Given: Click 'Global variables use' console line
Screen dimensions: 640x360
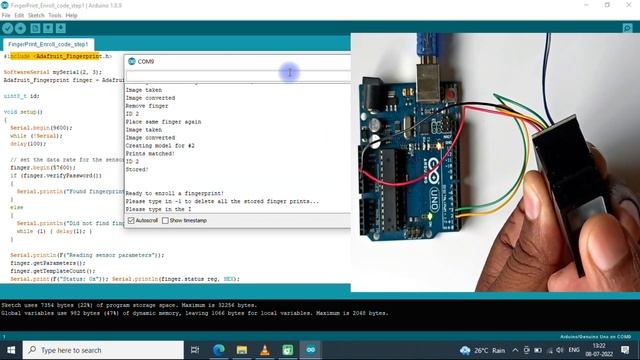Looking at the screenshot, I should [x=195, y=313].
